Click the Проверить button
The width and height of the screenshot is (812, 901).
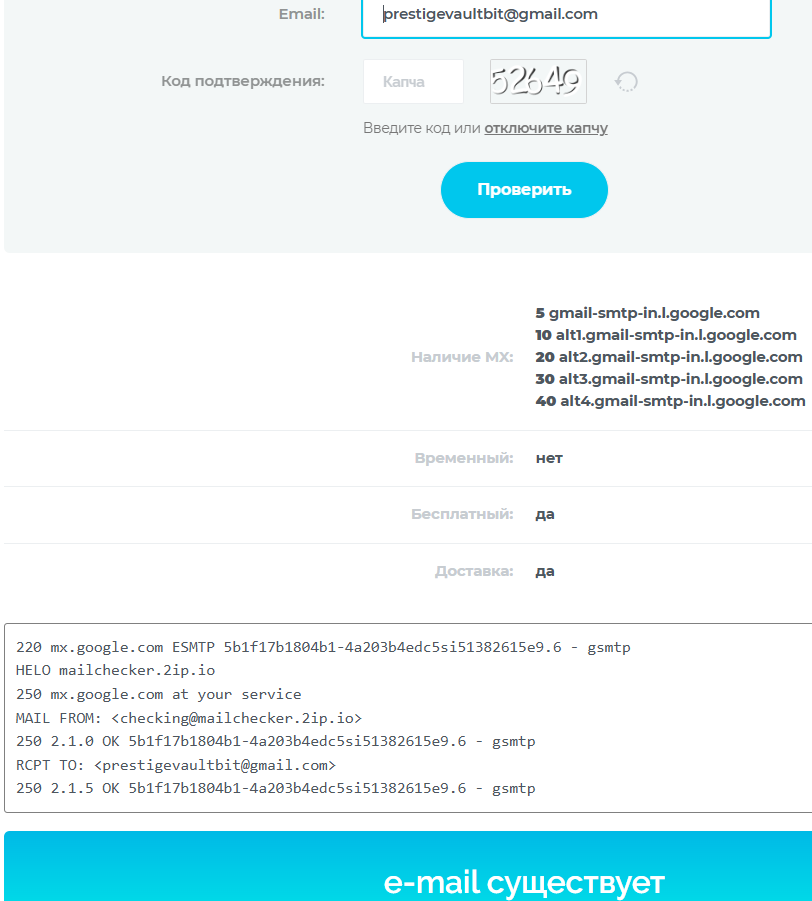point(524,190)
